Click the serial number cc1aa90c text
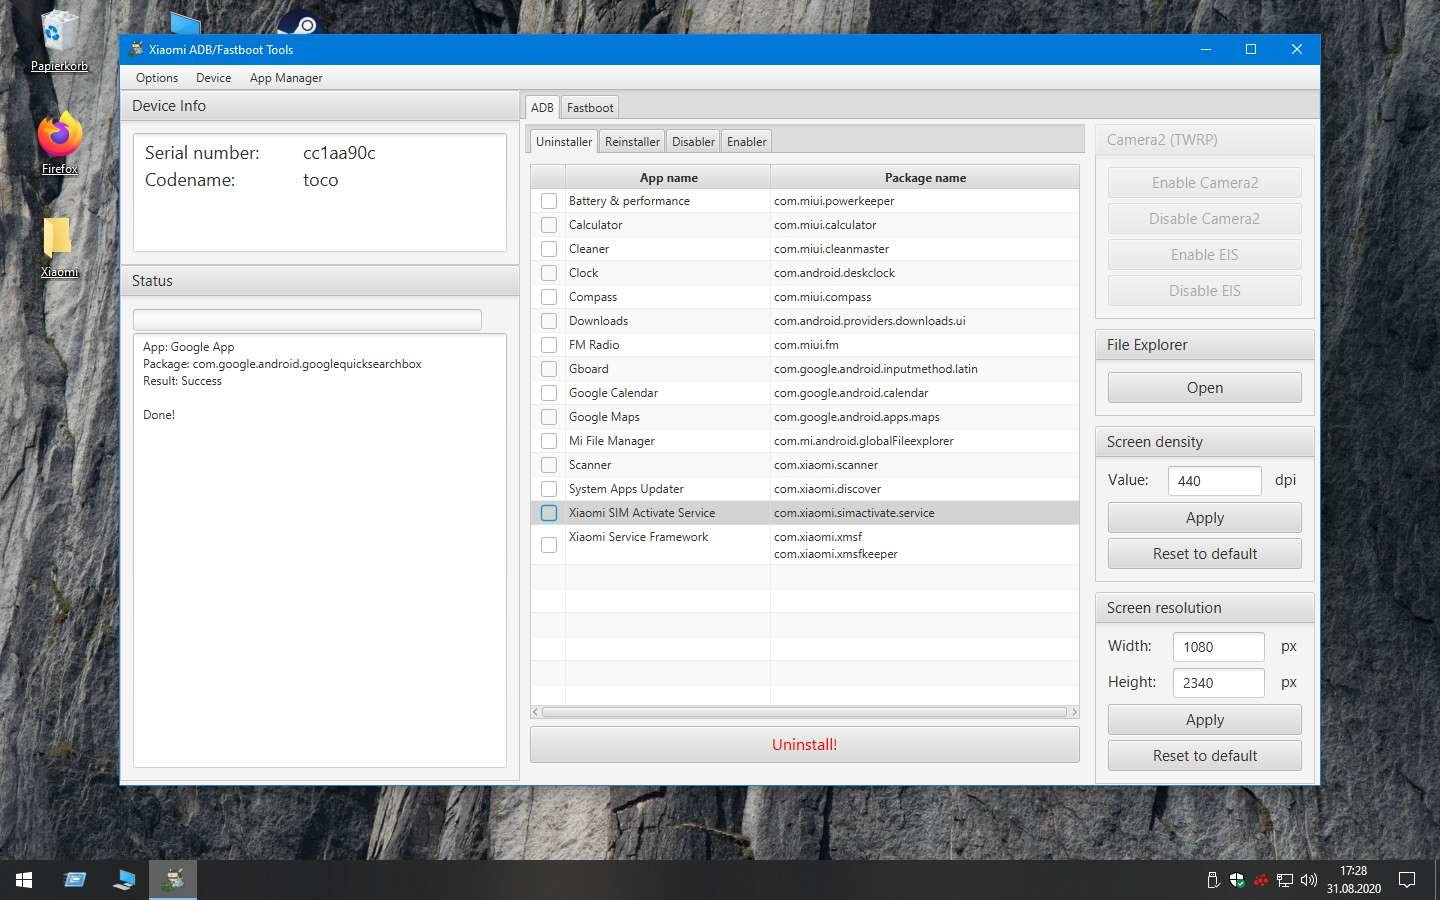The height and width of the screenshot is (900, 1440). (x=339, y=153)
